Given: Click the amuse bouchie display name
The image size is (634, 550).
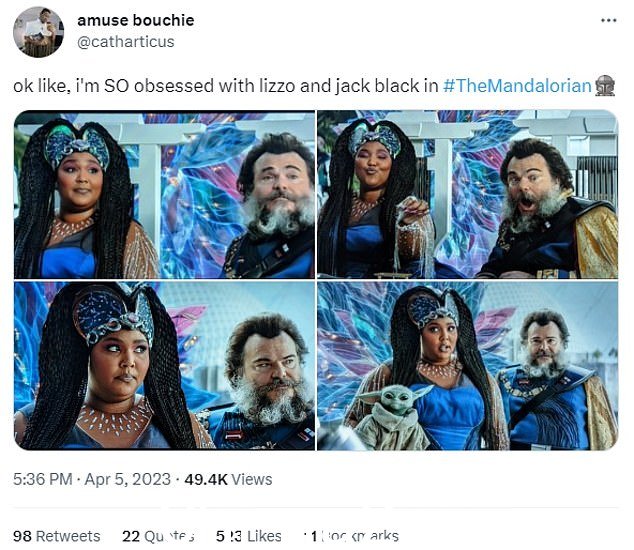Looking at the screenshot, I should pos(135,20).
